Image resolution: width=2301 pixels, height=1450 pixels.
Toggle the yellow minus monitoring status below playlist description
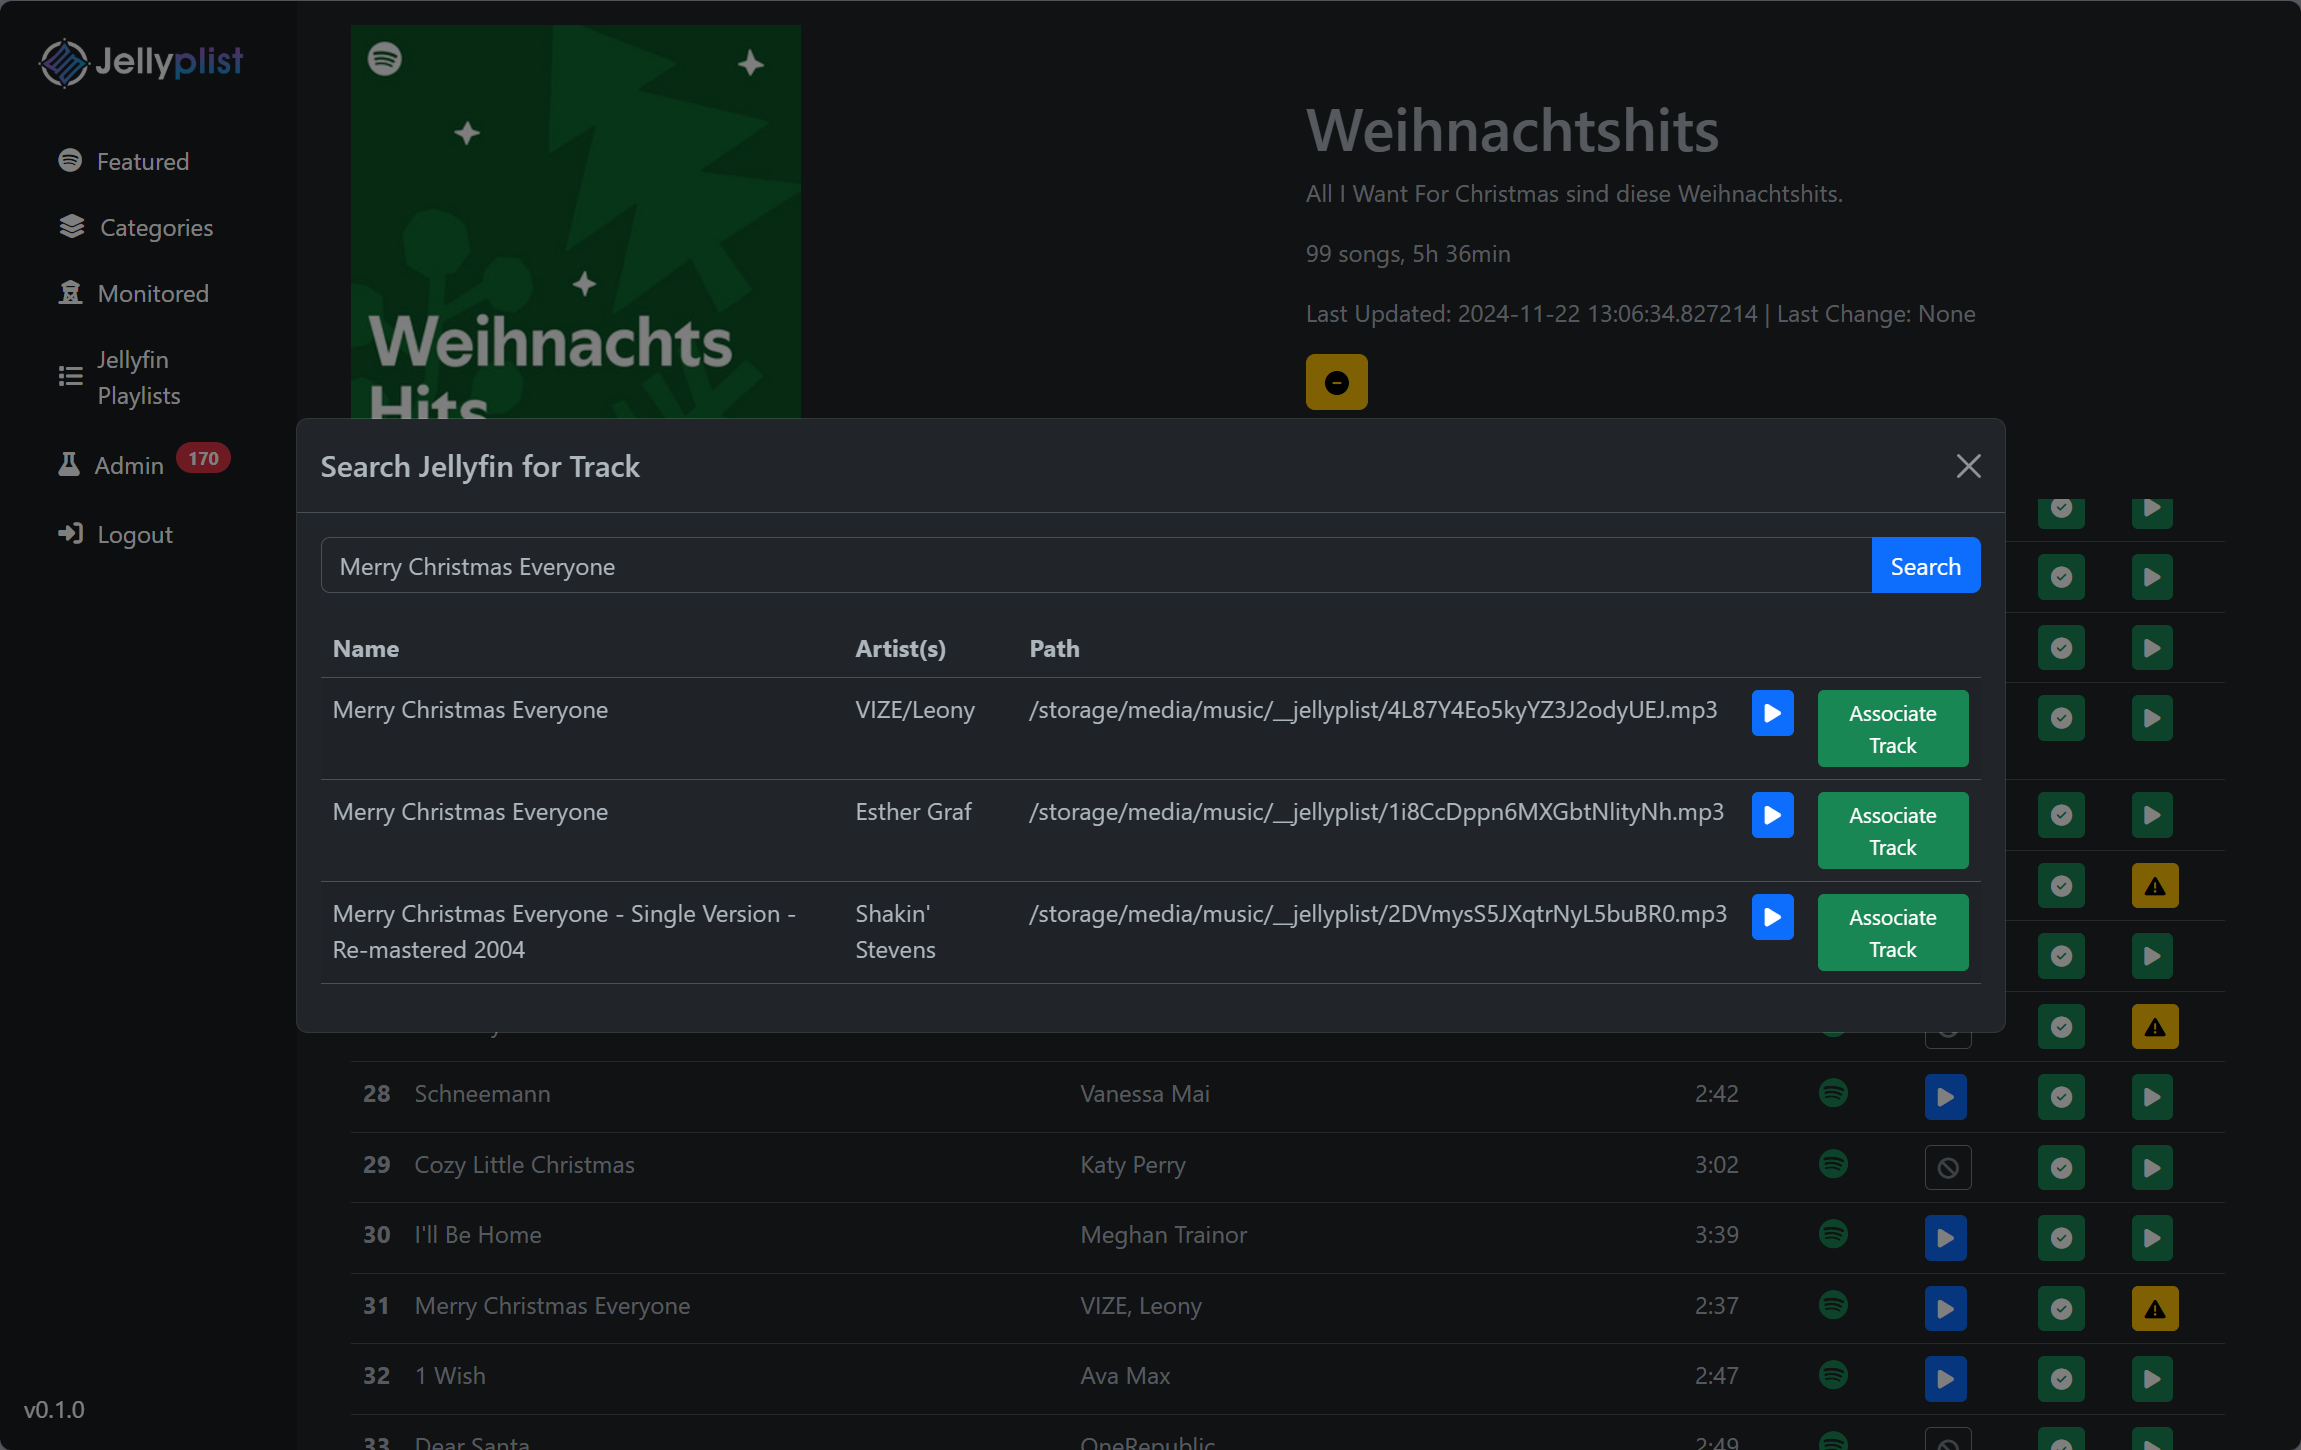point(1336,382)
